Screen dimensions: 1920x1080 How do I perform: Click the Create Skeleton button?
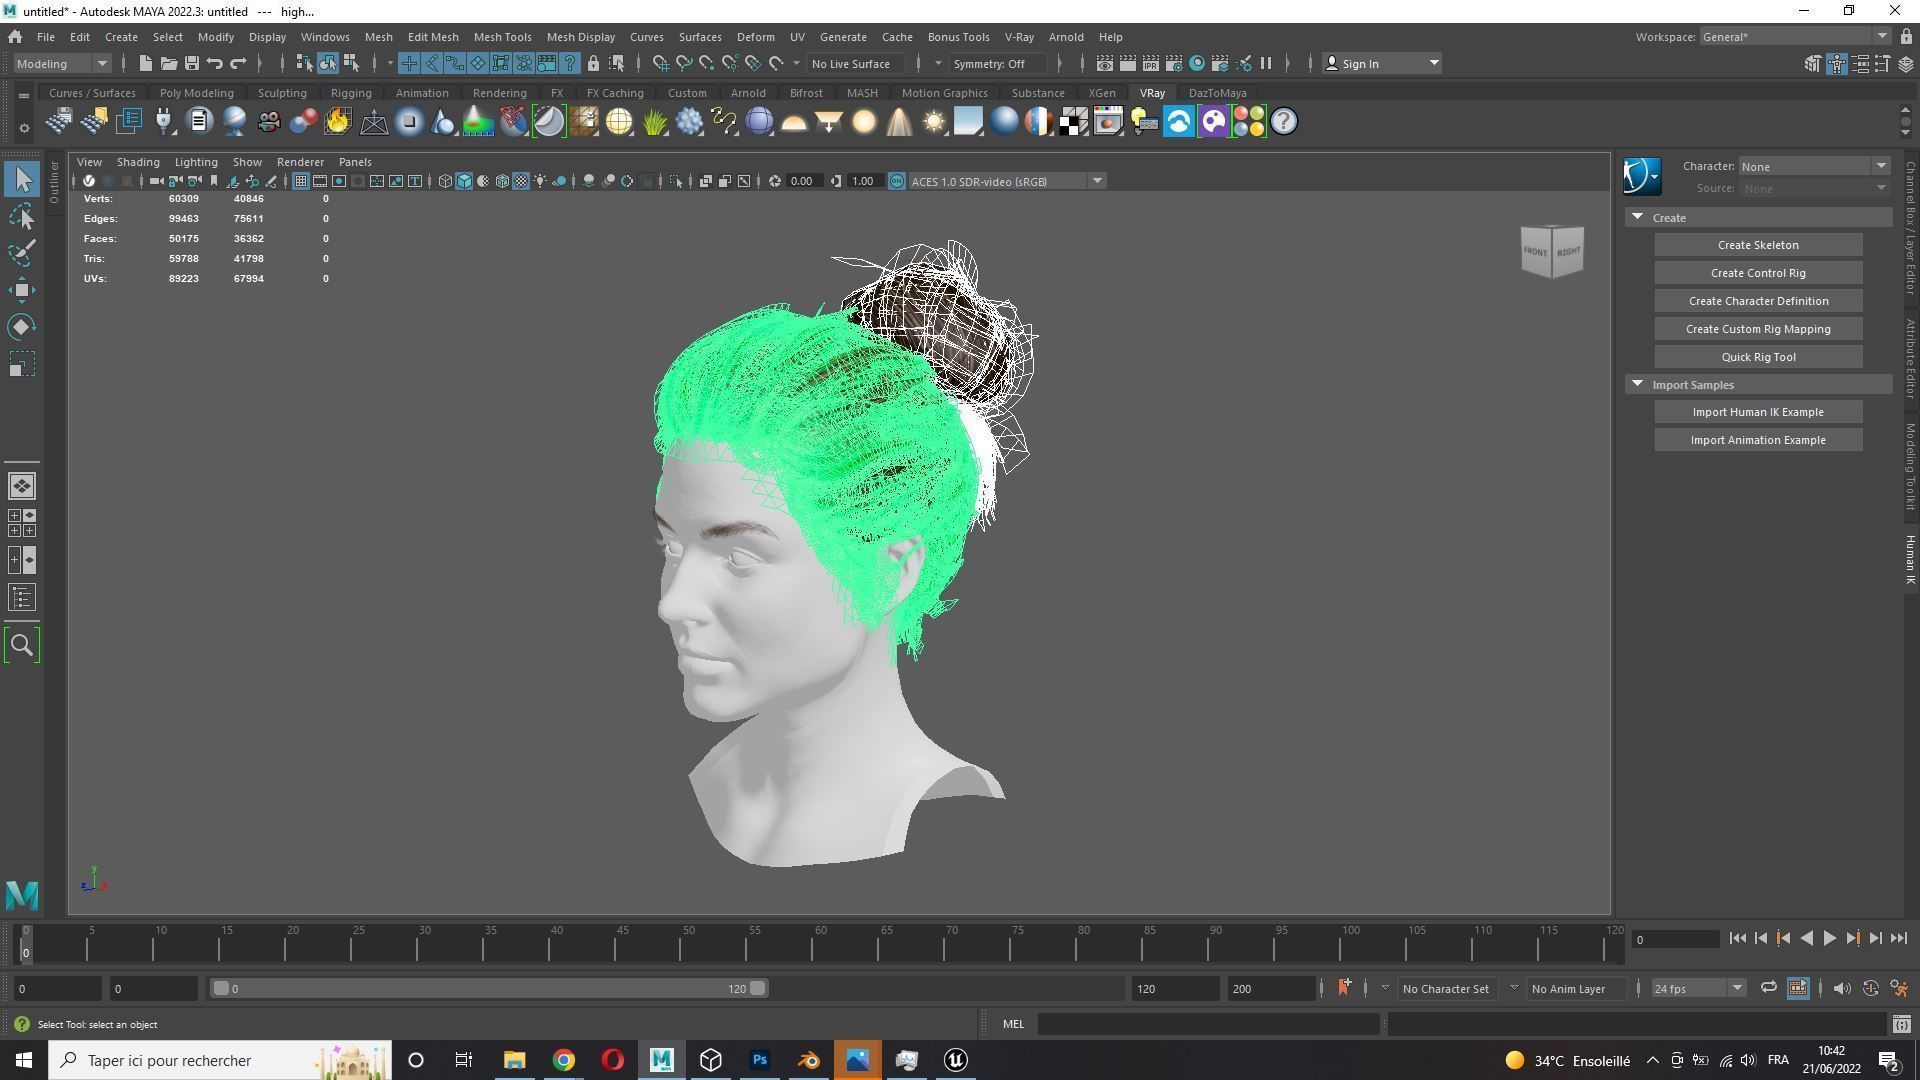[x=1758, y=245]
